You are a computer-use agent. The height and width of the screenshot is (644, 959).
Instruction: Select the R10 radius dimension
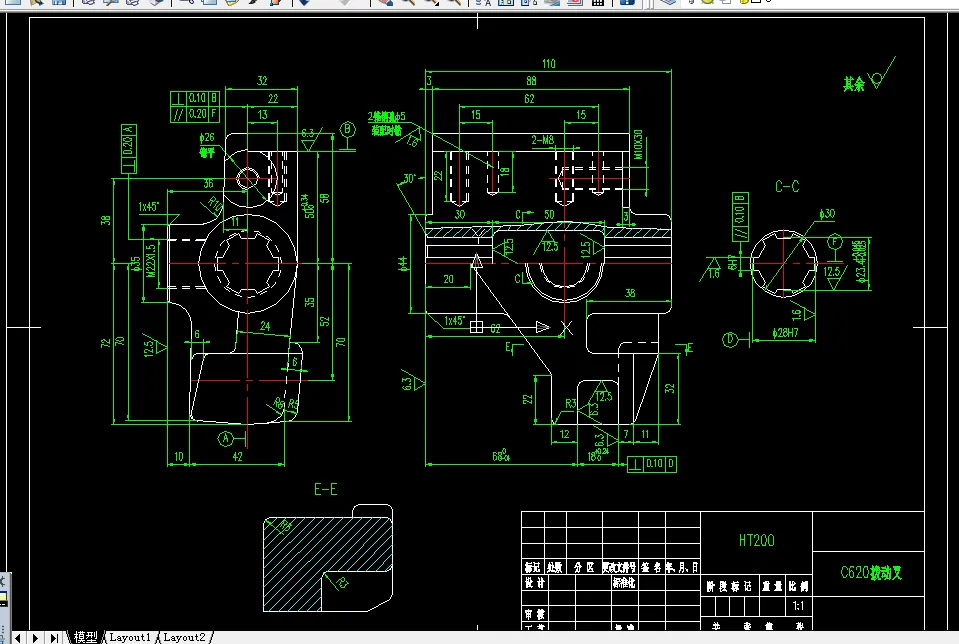tap(215, 204)
